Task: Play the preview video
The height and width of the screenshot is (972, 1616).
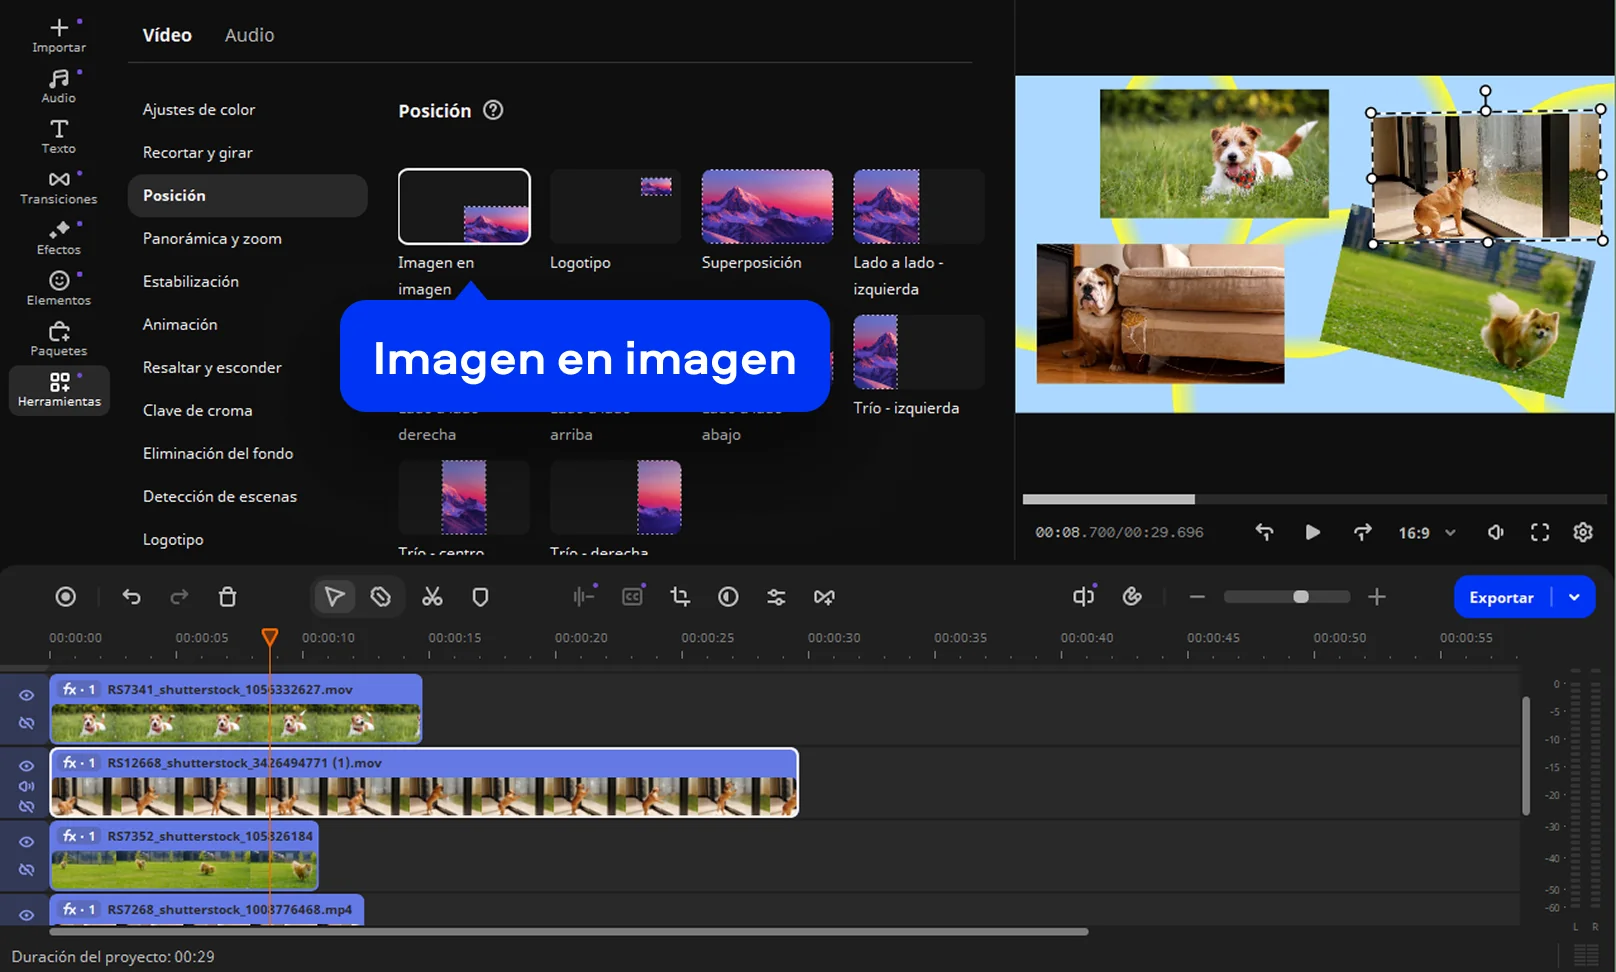Action: click(x=1312, y=532)
